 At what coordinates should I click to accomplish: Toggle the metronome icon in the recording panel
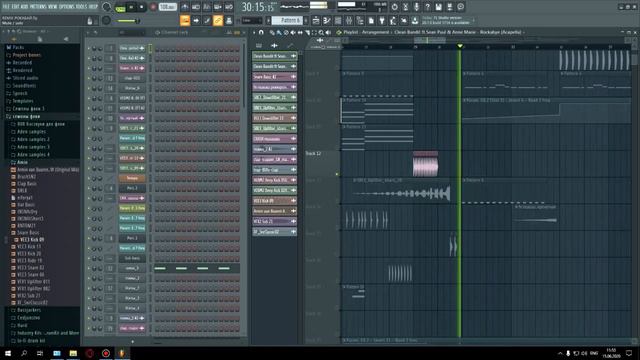click(x=185, y=7)
